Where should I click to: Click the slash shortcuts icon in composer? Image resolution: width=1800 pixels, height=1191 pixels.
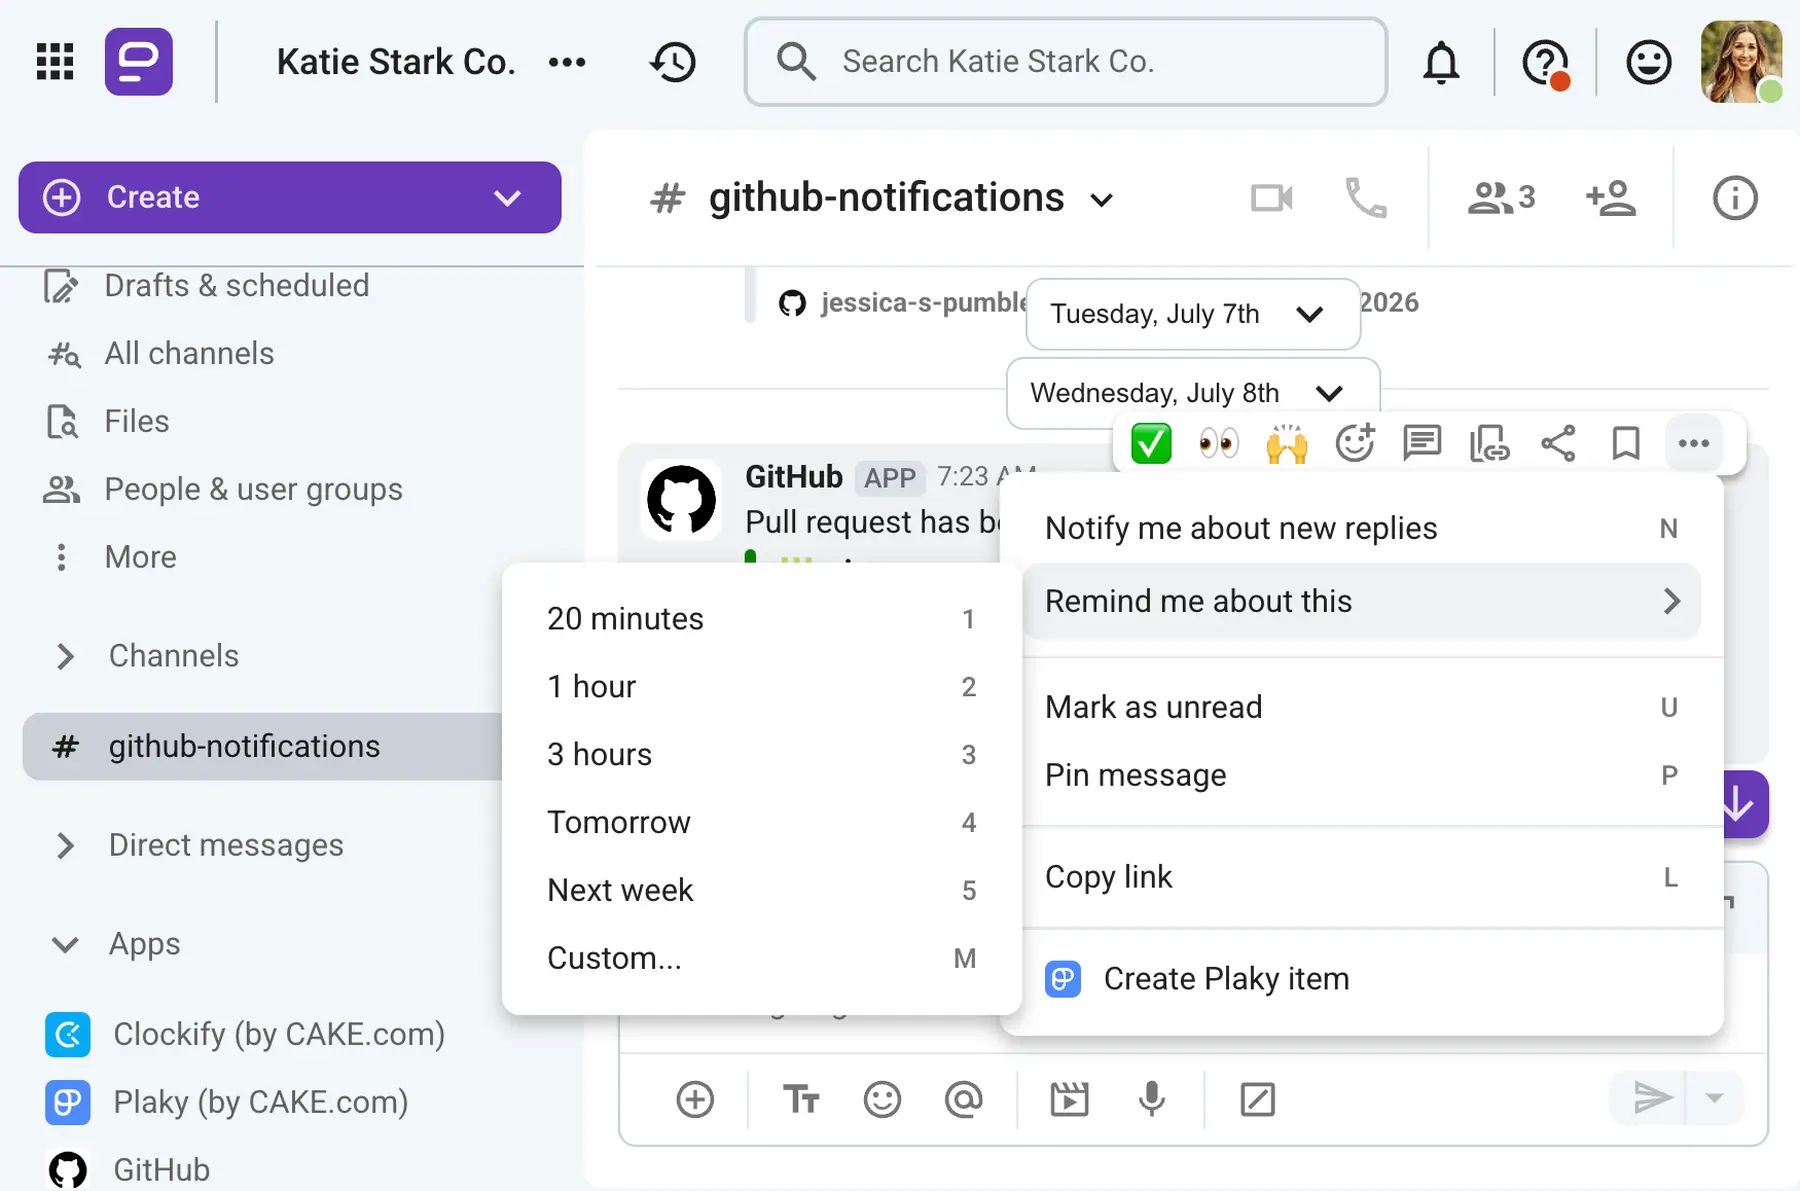1257,1099
